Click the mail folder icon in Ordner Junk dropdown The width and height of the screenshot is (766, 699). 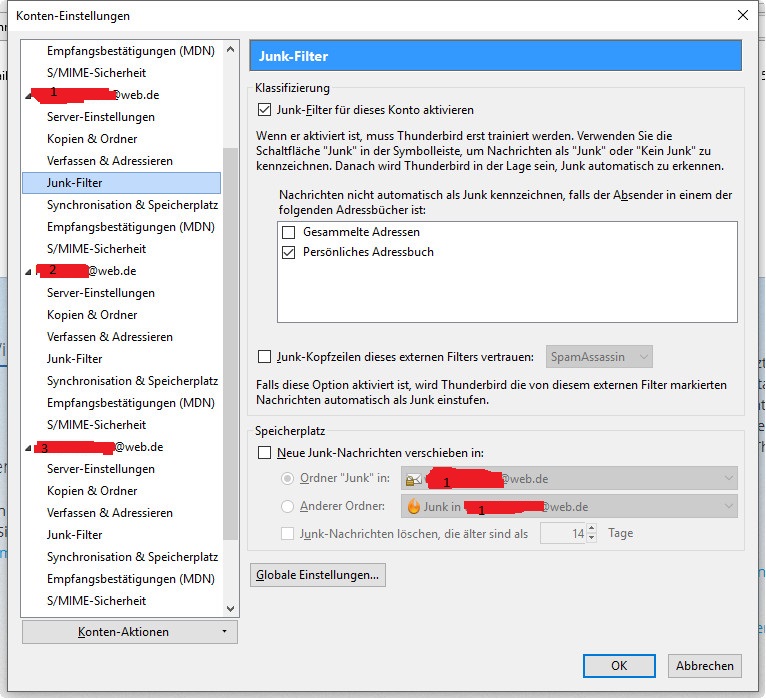click(x=414, y=479)
